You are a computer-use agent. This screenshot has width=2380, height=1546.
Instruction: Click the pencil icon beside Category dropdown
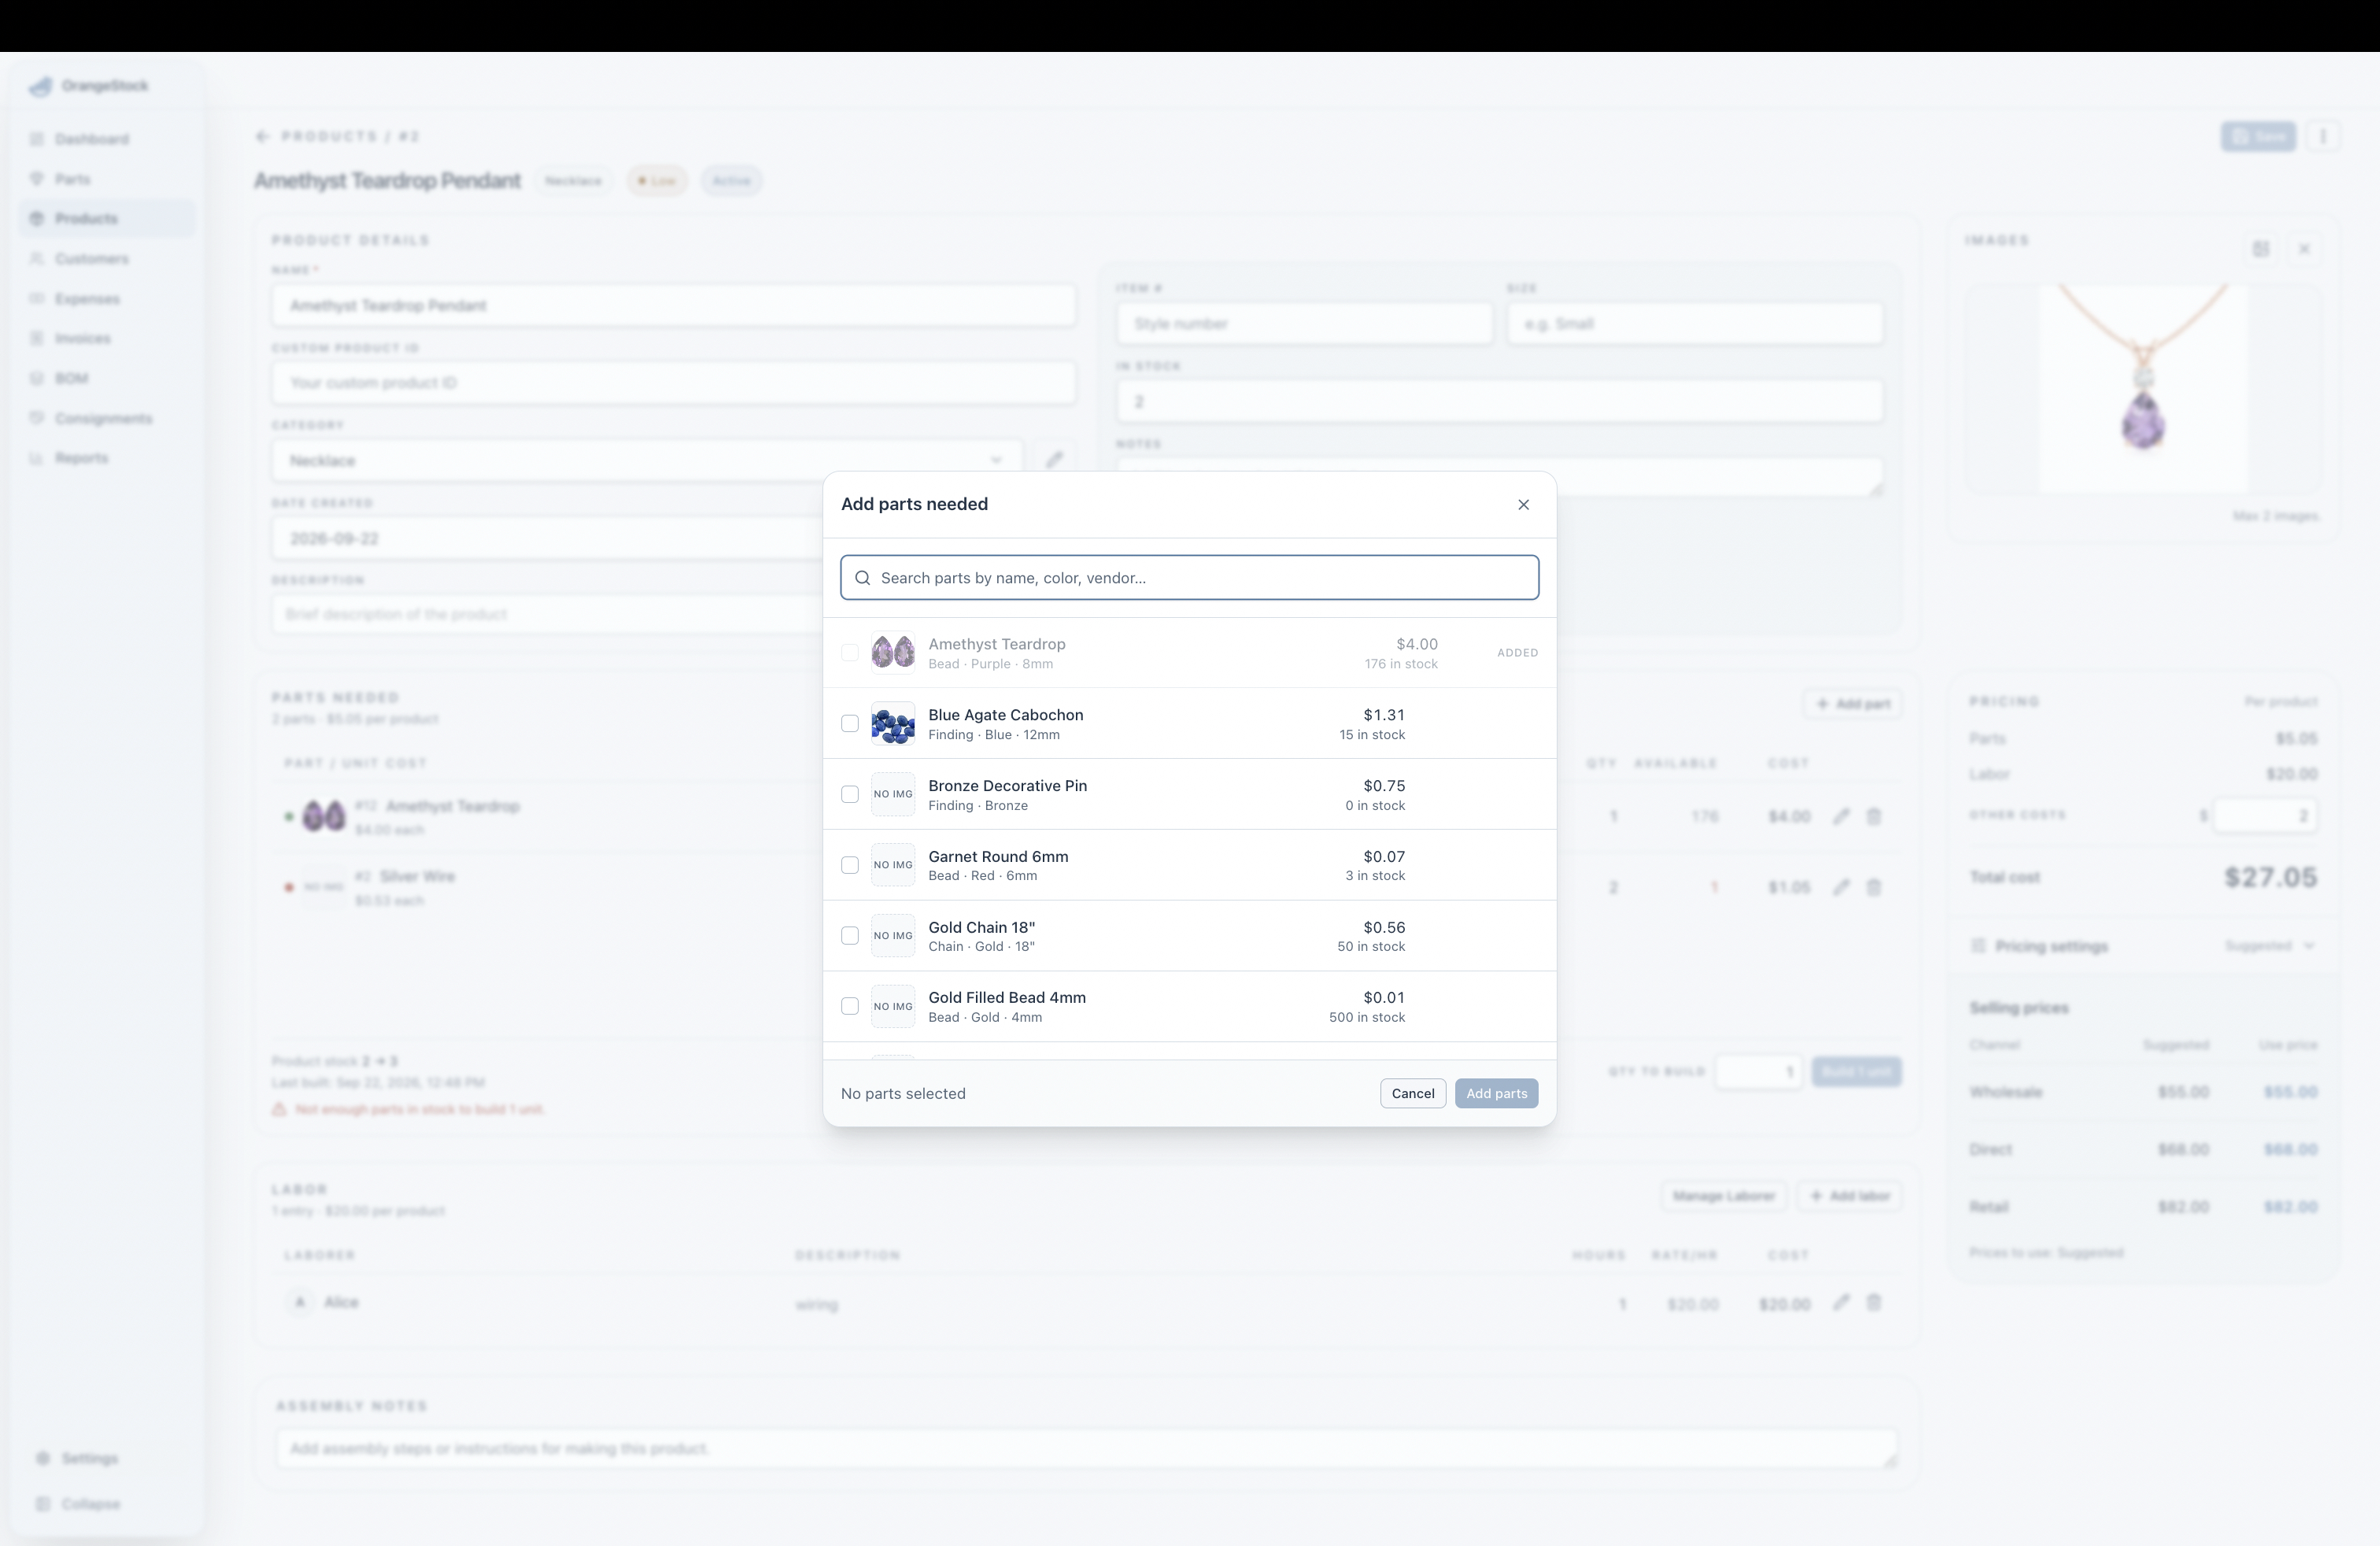[x=1054, y=460]
